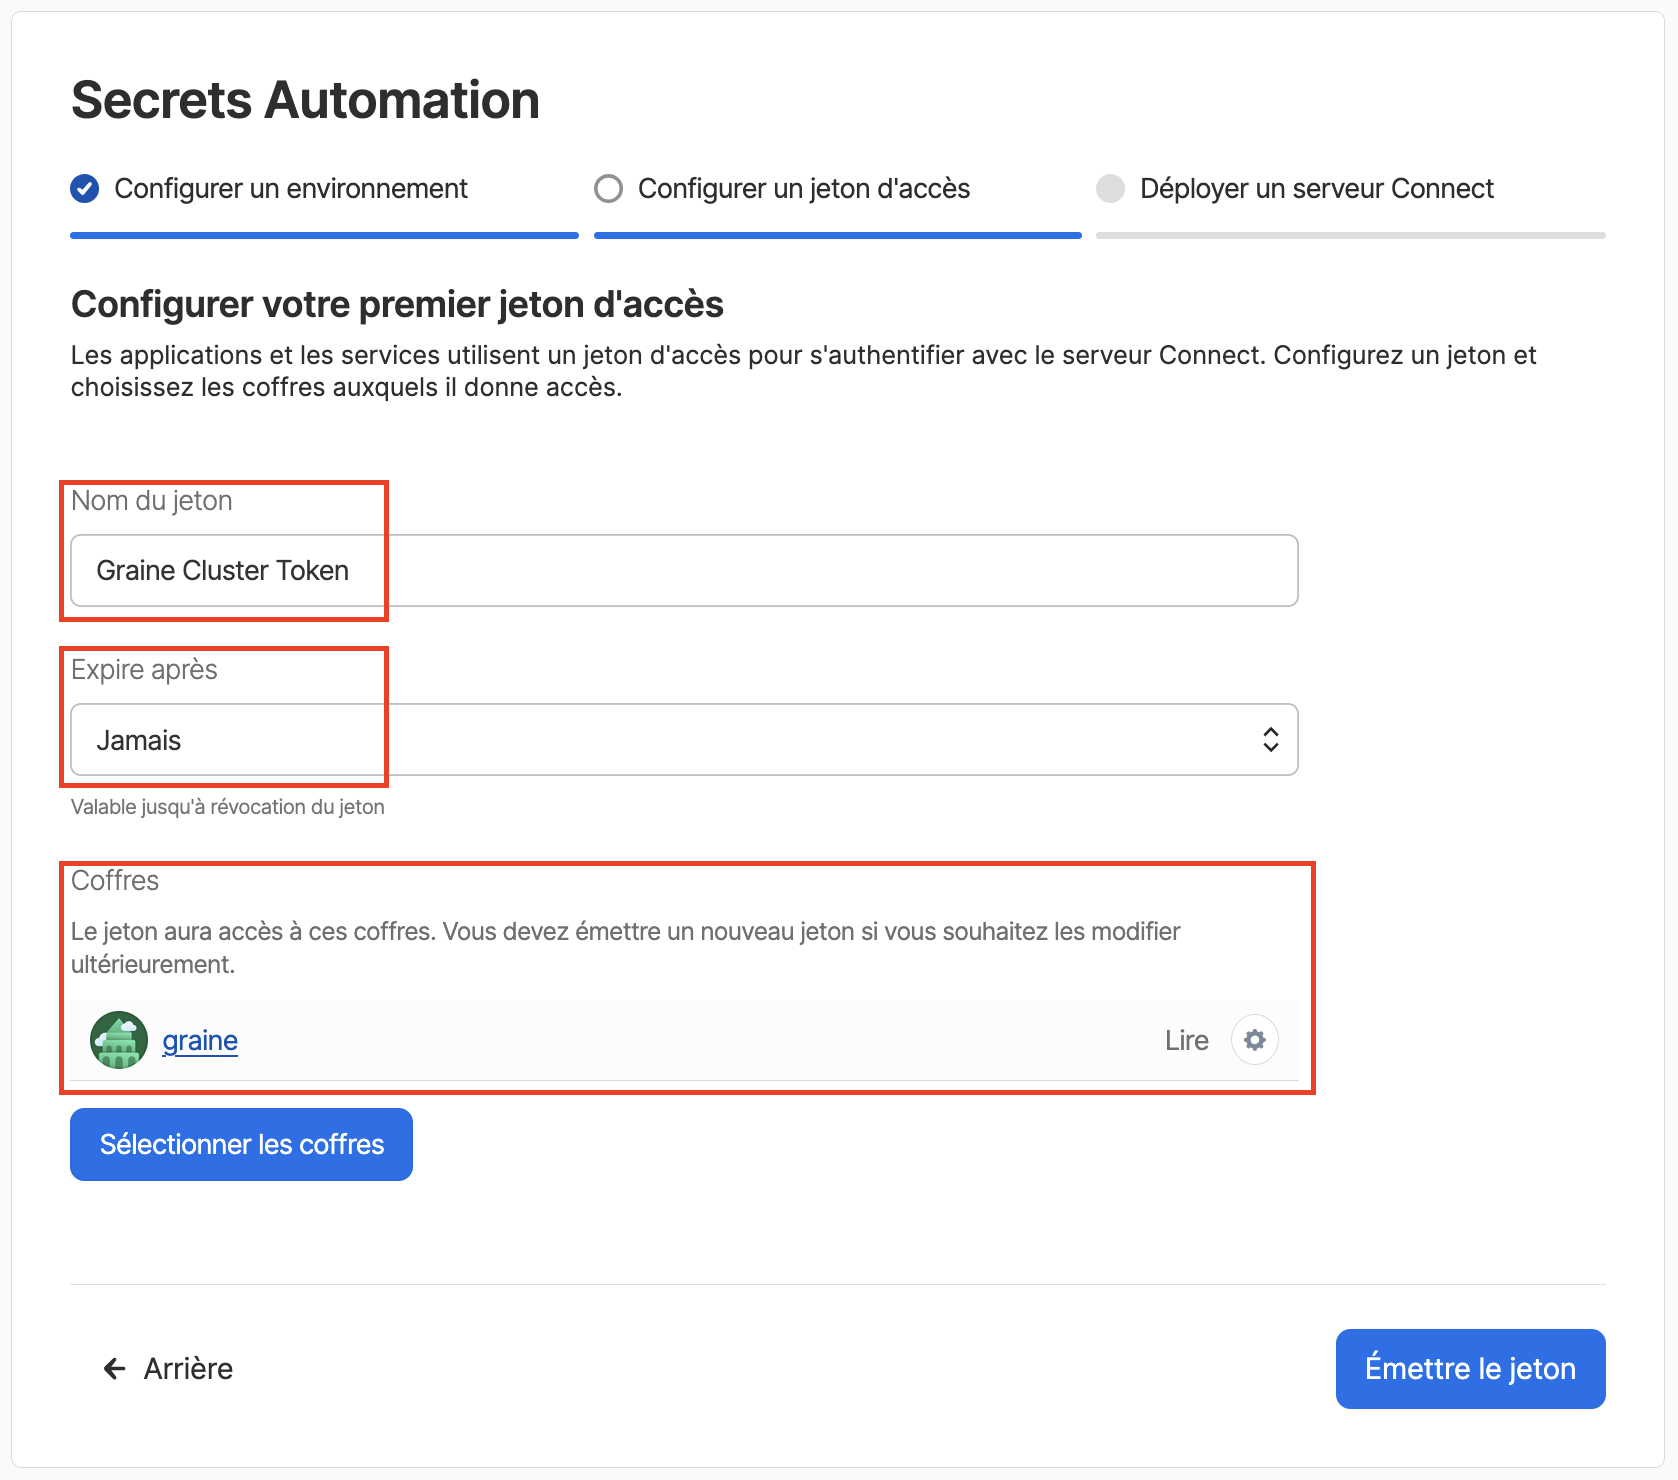1678x1480 pixels.
Task: Click the grey dot beside Déployer un serveur Connect
Action: pos(1110,189)
